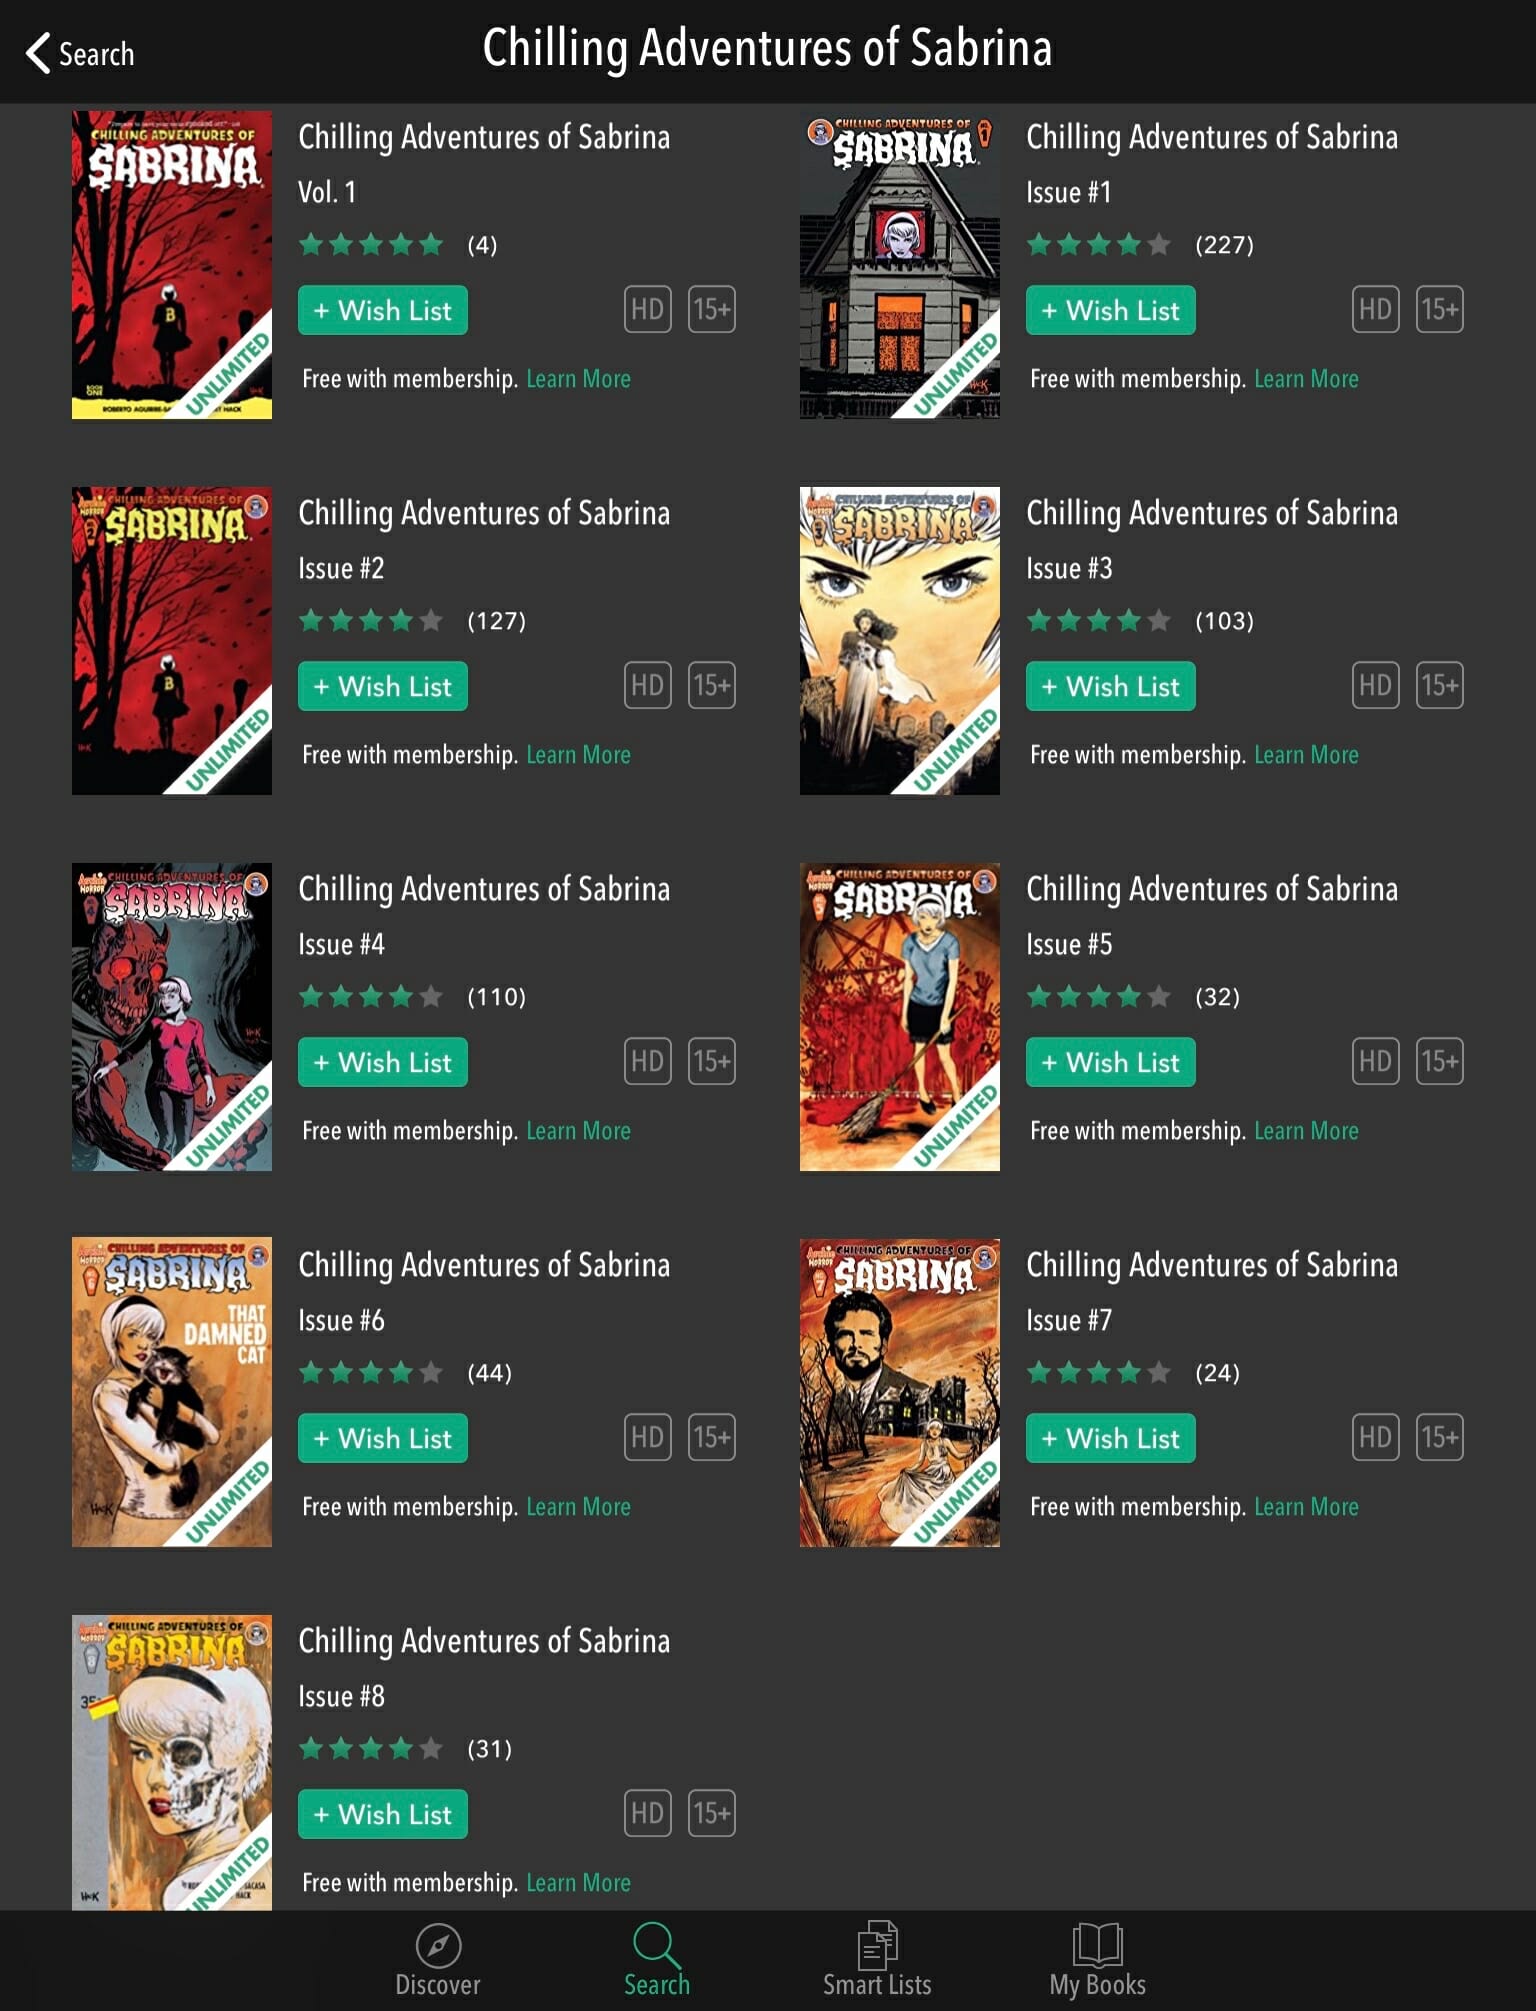Tap the HD badge for Issue #6

click(647, 1438)
